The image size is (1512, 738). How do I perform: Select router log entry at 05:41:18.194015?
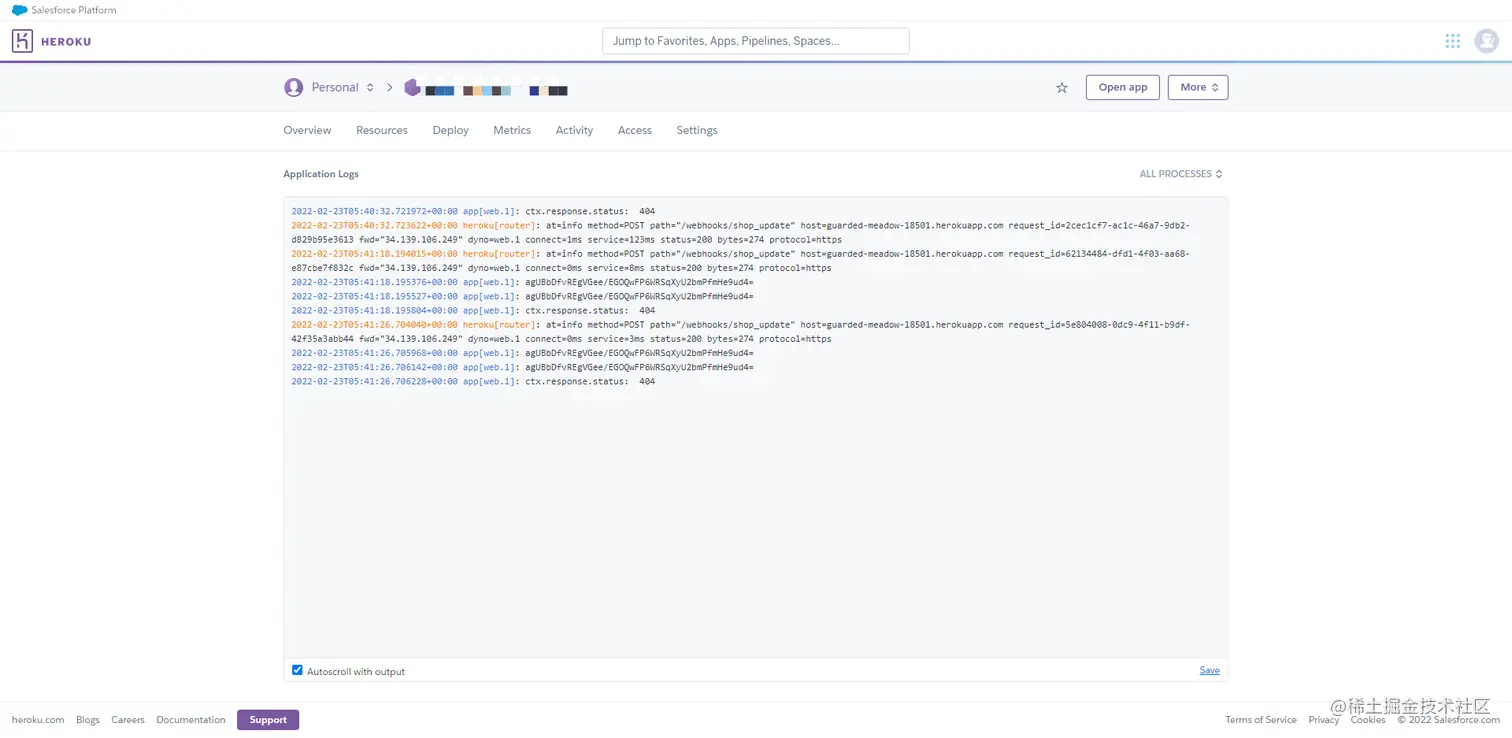tap(741, 261)
